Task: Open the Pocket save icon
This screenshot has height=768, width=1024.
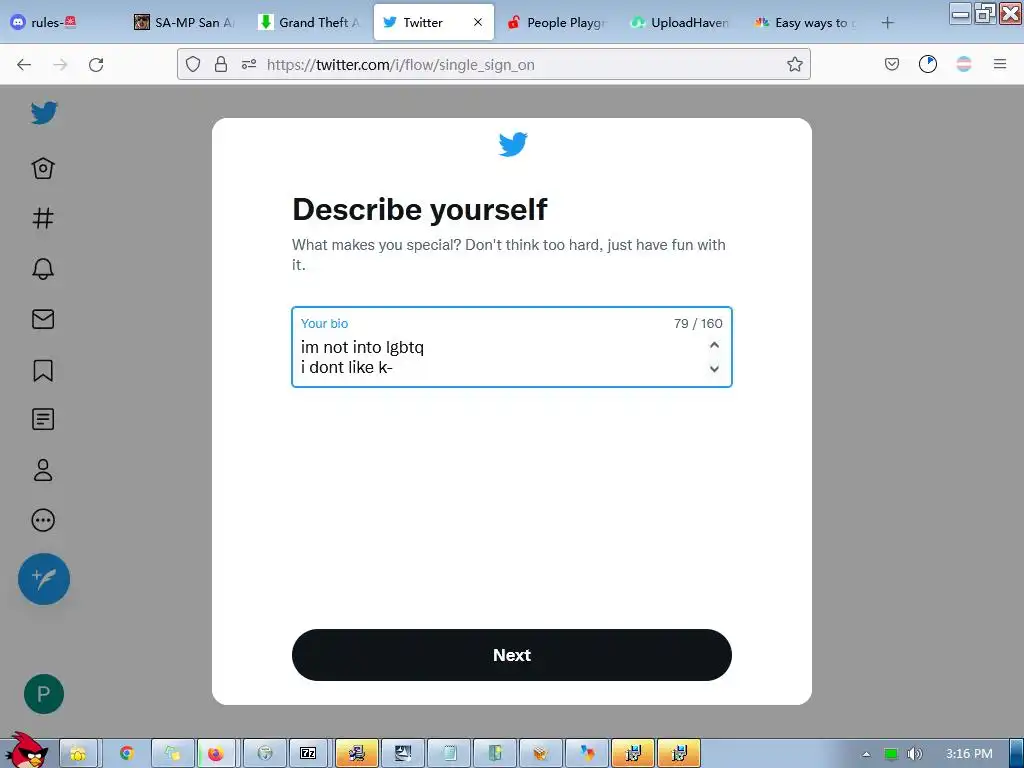Action: pos(891,64)
